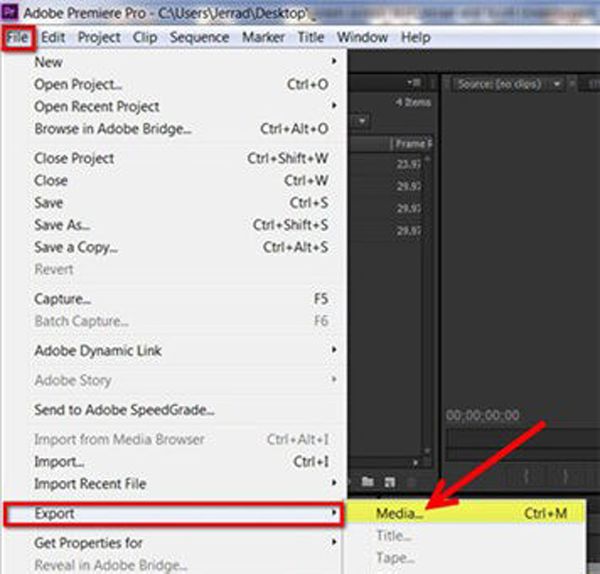The image size is (600, 574).
Task: Click the Export entry in the File menu
Action: tap(173, 514)
